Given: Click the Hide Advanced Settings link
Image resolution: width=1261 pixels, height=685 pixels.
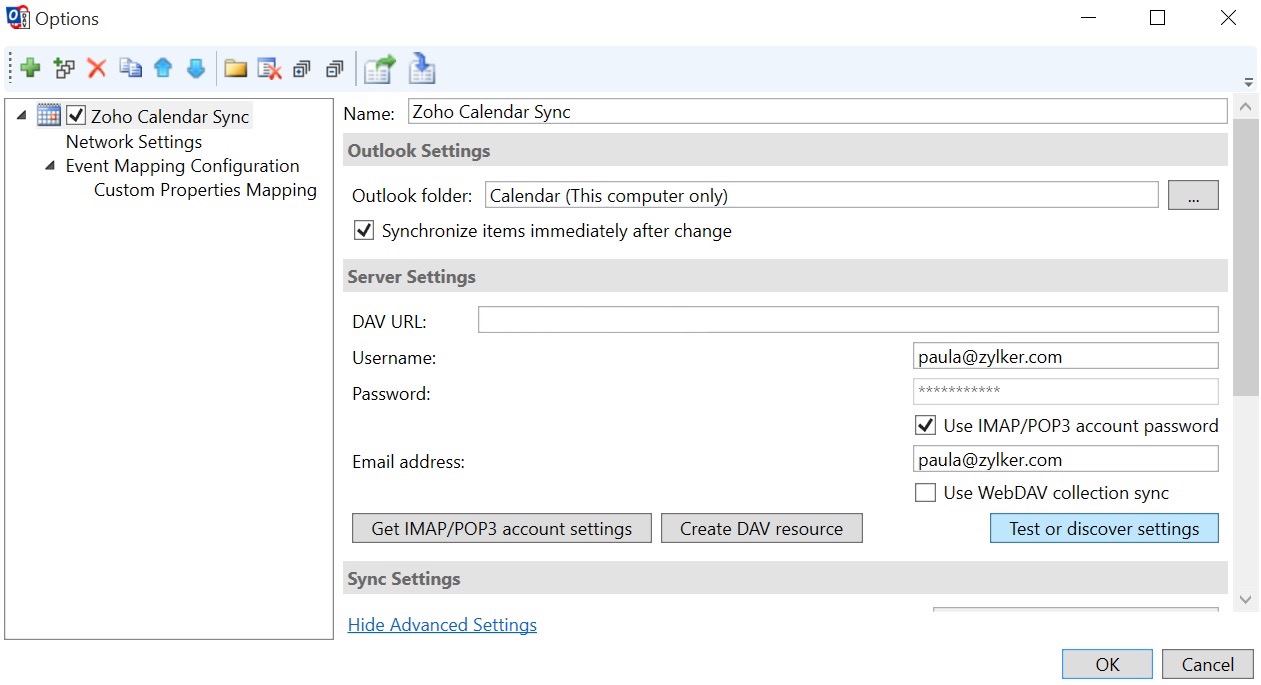Looking at the screenshot, I should (x=442, y=625).
